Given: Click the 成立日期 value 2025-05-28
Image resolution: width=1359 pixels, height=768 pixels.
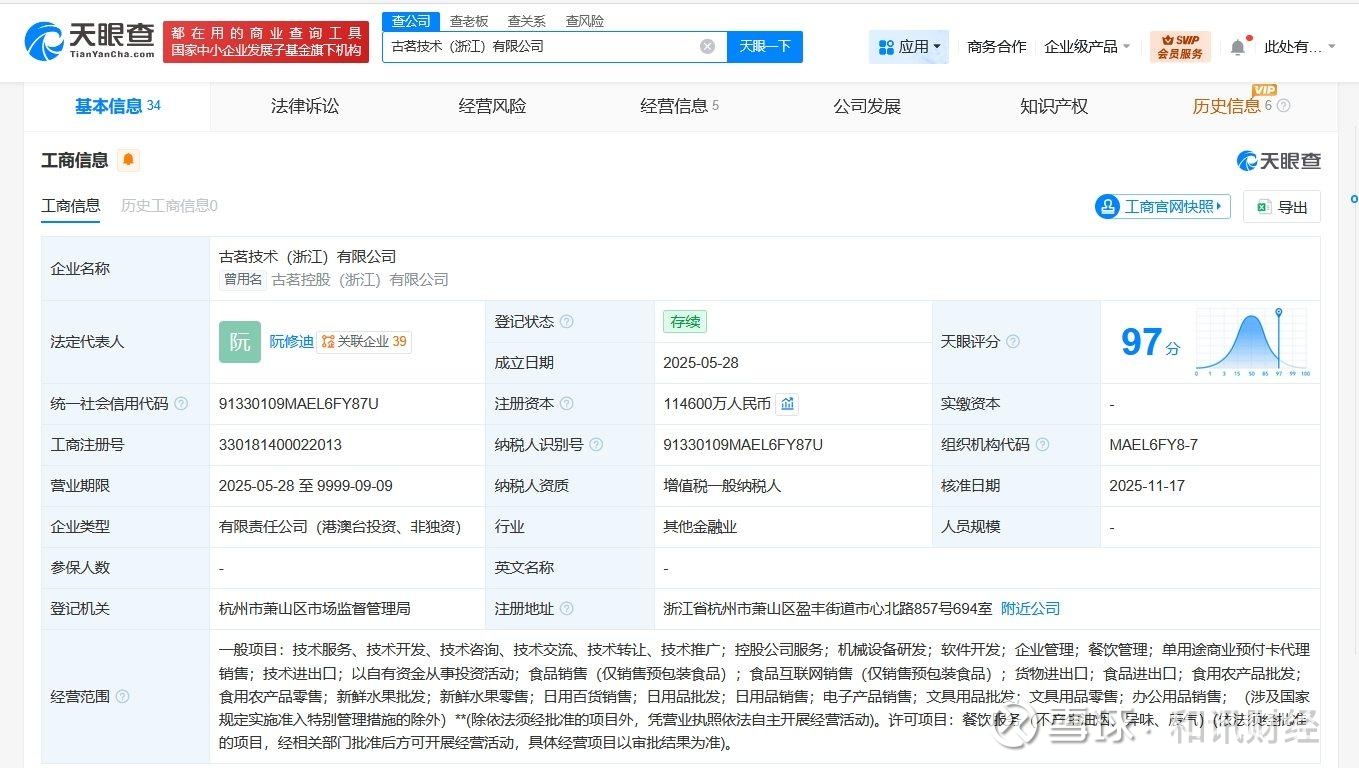Looking at the screenshot, I should pos(701,363).
